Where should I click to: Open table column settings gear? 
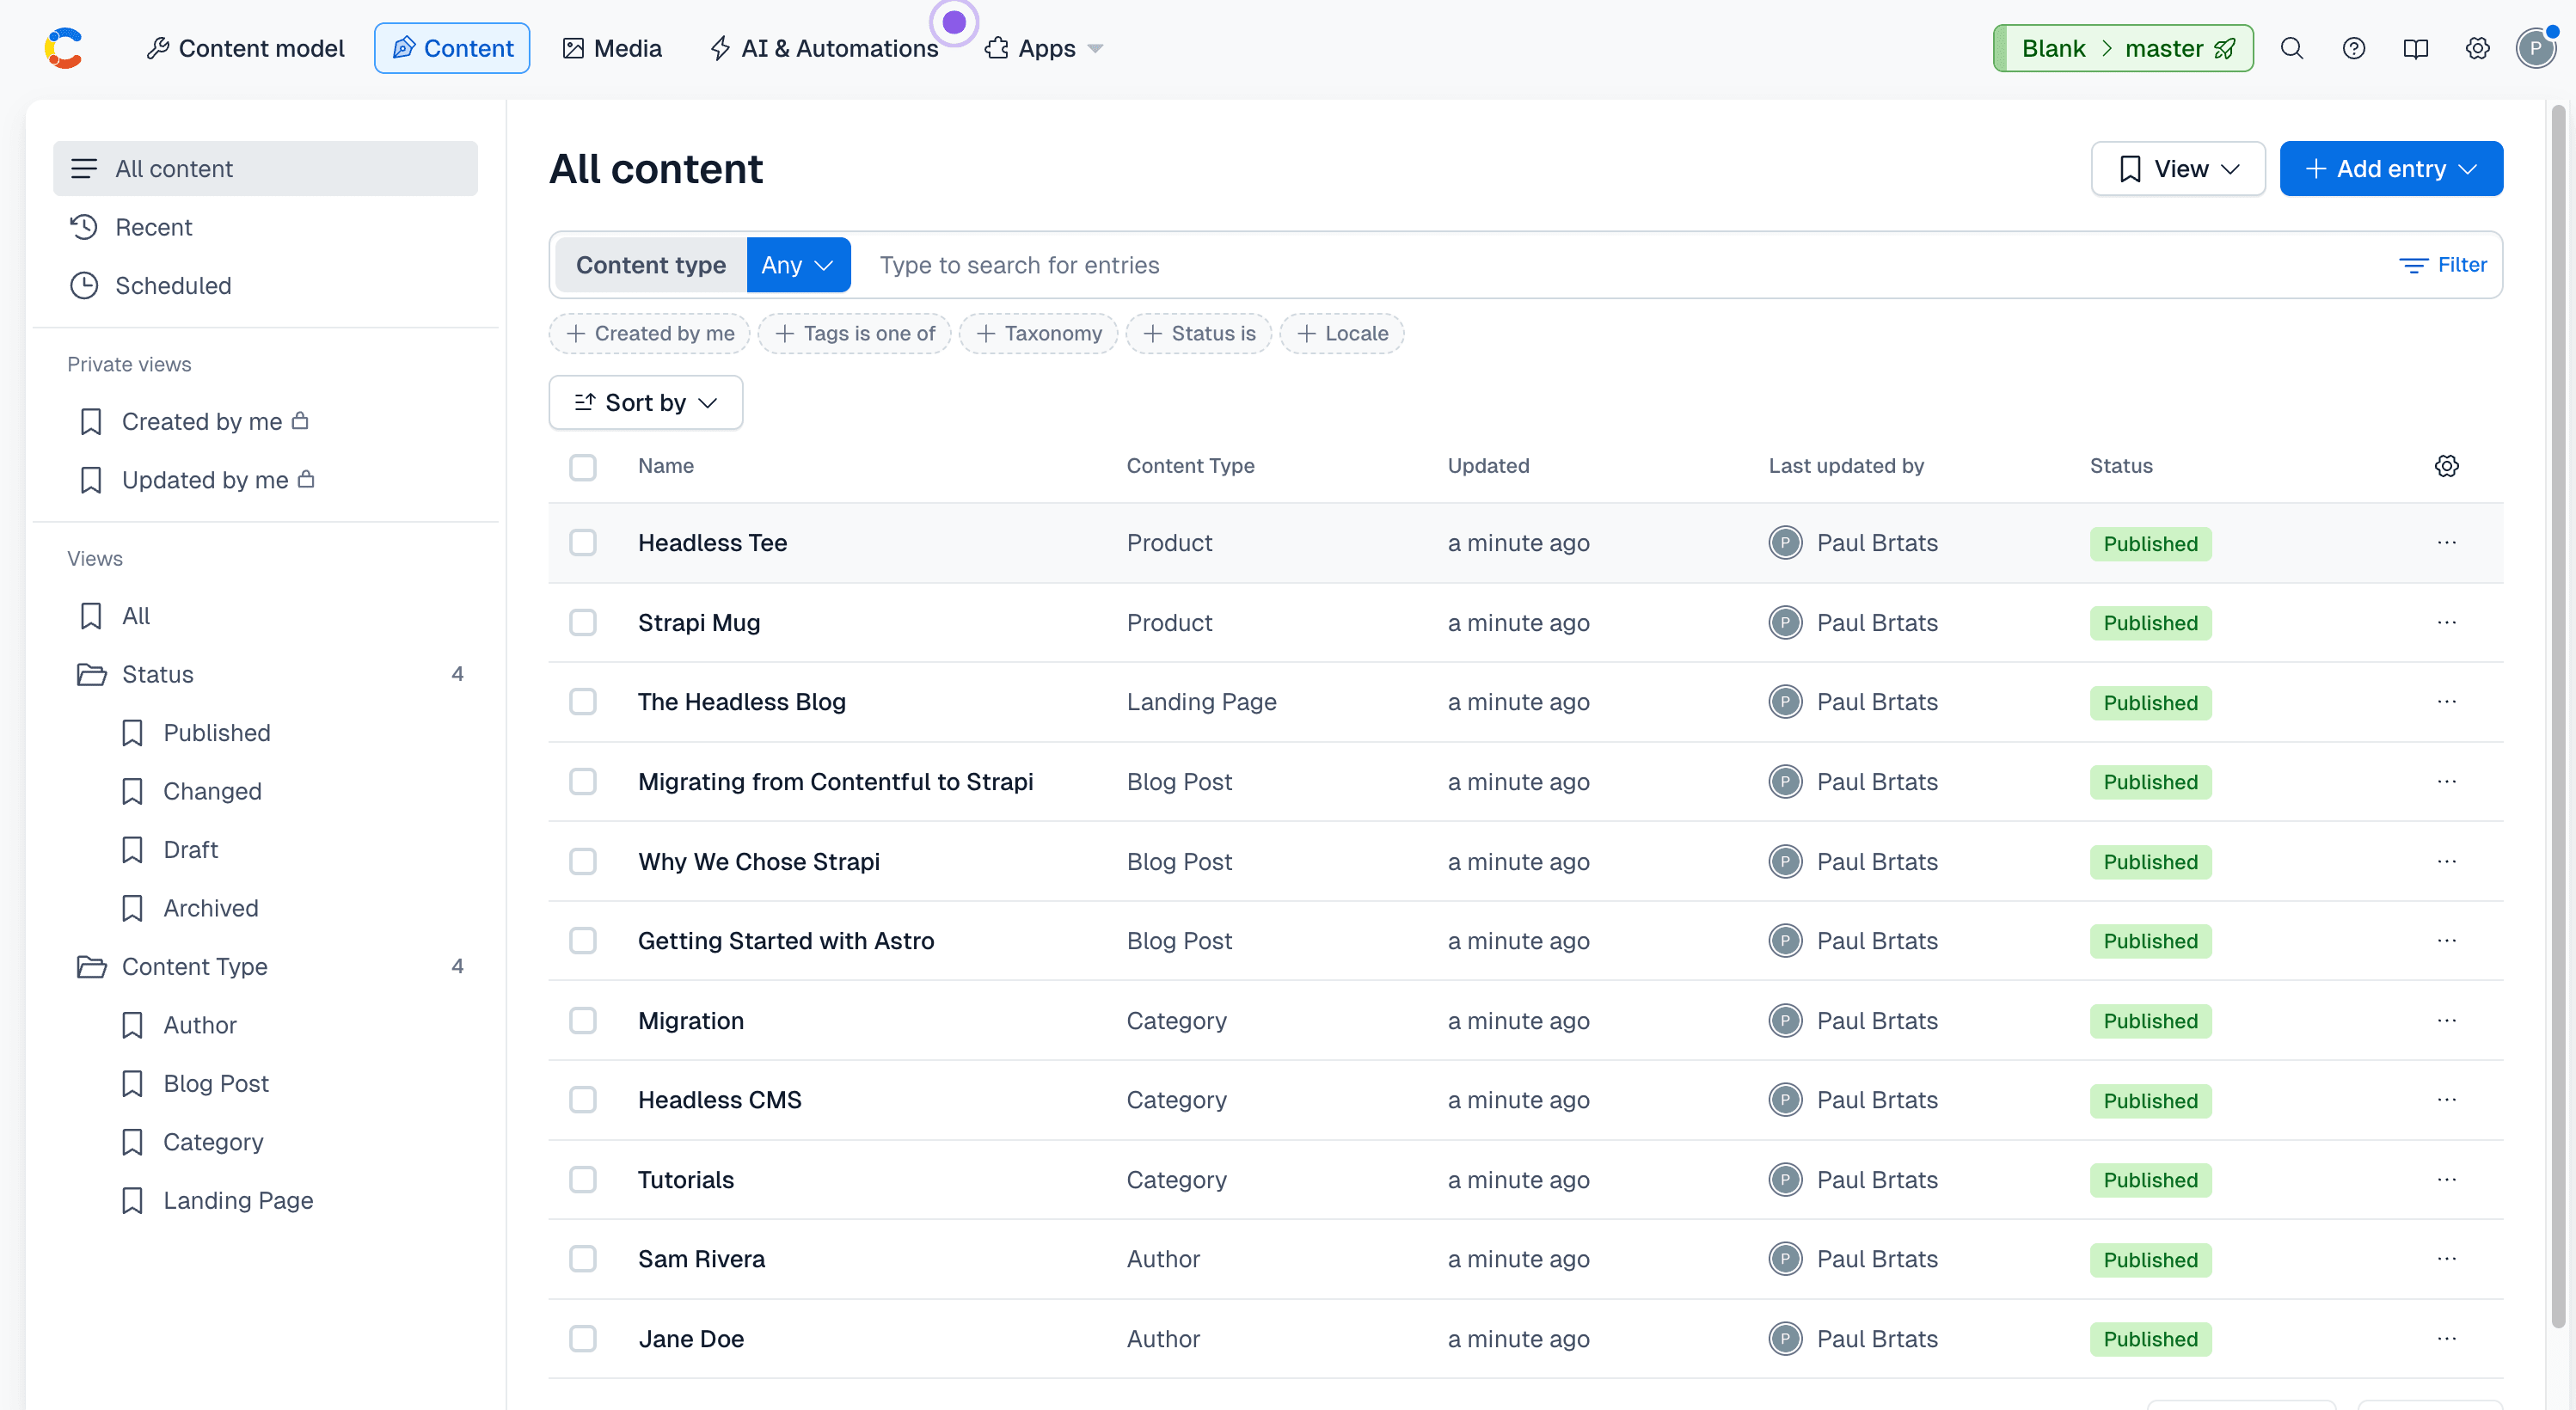point(2447,466)
